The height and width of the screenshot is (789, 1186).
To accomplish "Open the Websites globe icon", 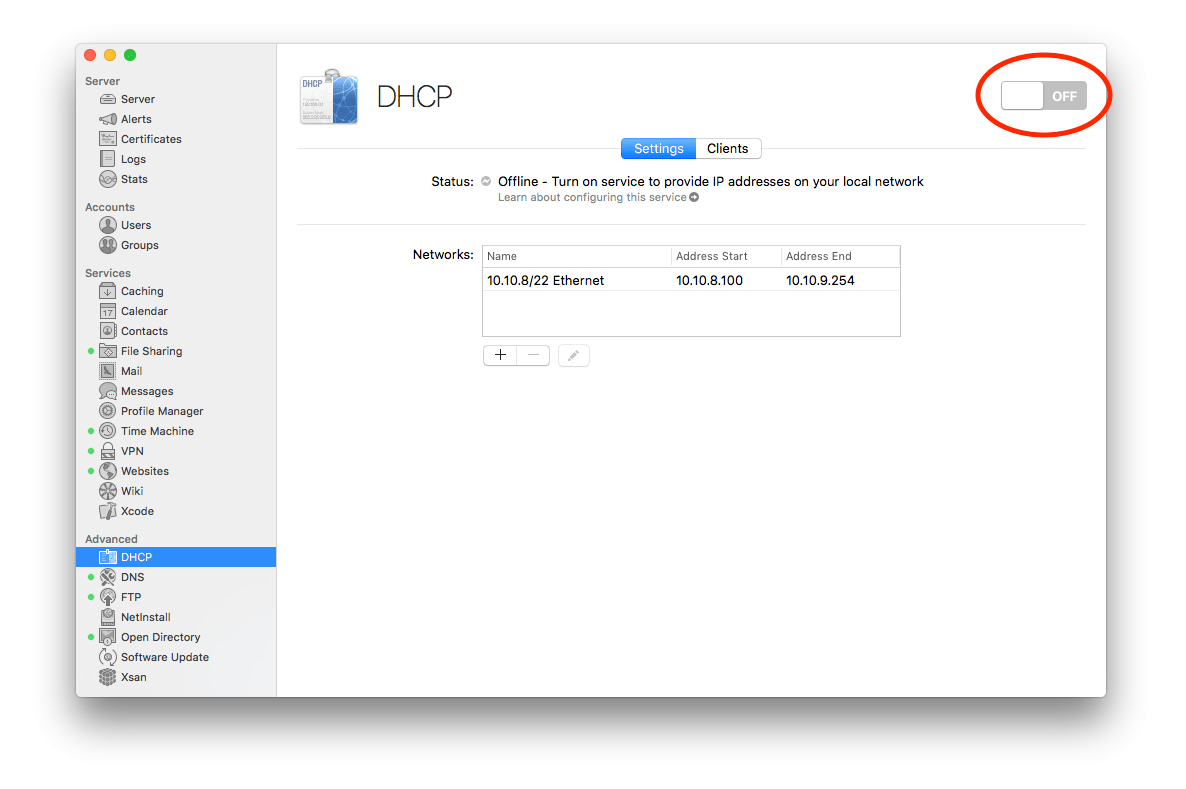I will tap(108, 471).
